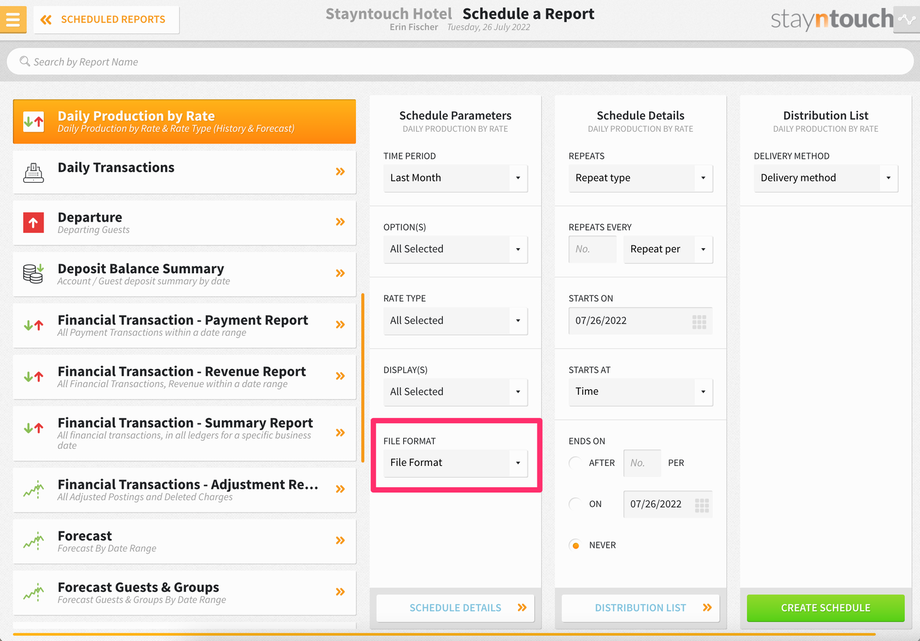Click the chevron arrow on Deposit Balance Summary row
The image size is (920, 641).
coord(340,273)
